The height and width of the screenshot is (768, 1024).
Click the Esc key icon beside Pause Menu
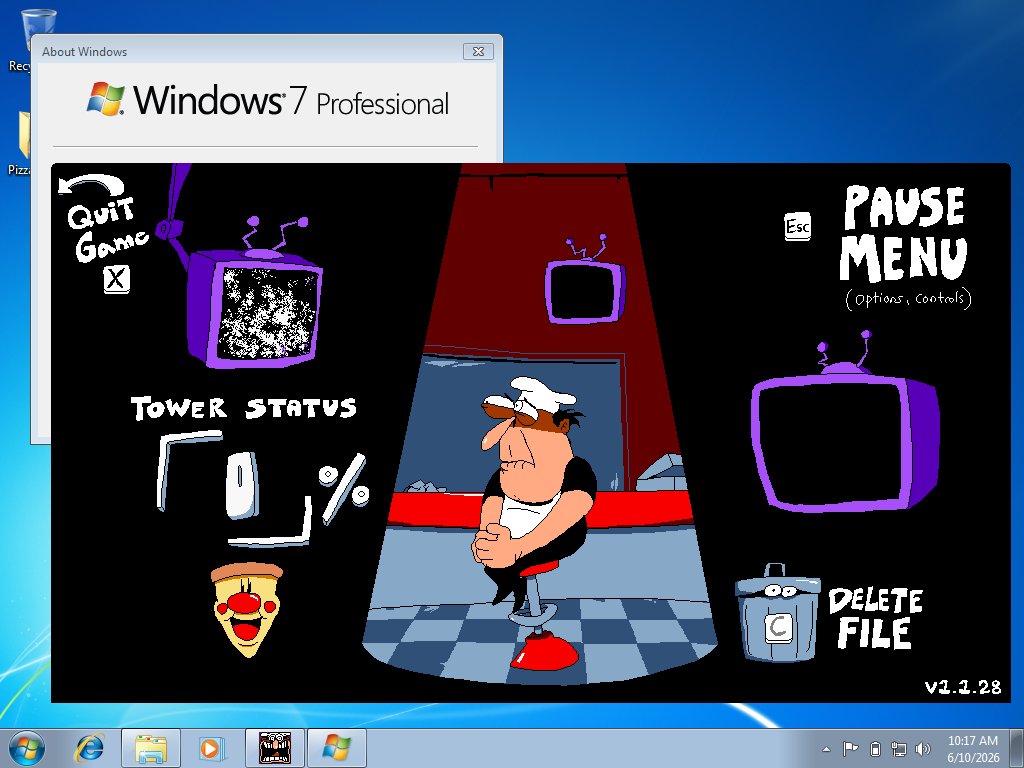click(x=797, y=227)
